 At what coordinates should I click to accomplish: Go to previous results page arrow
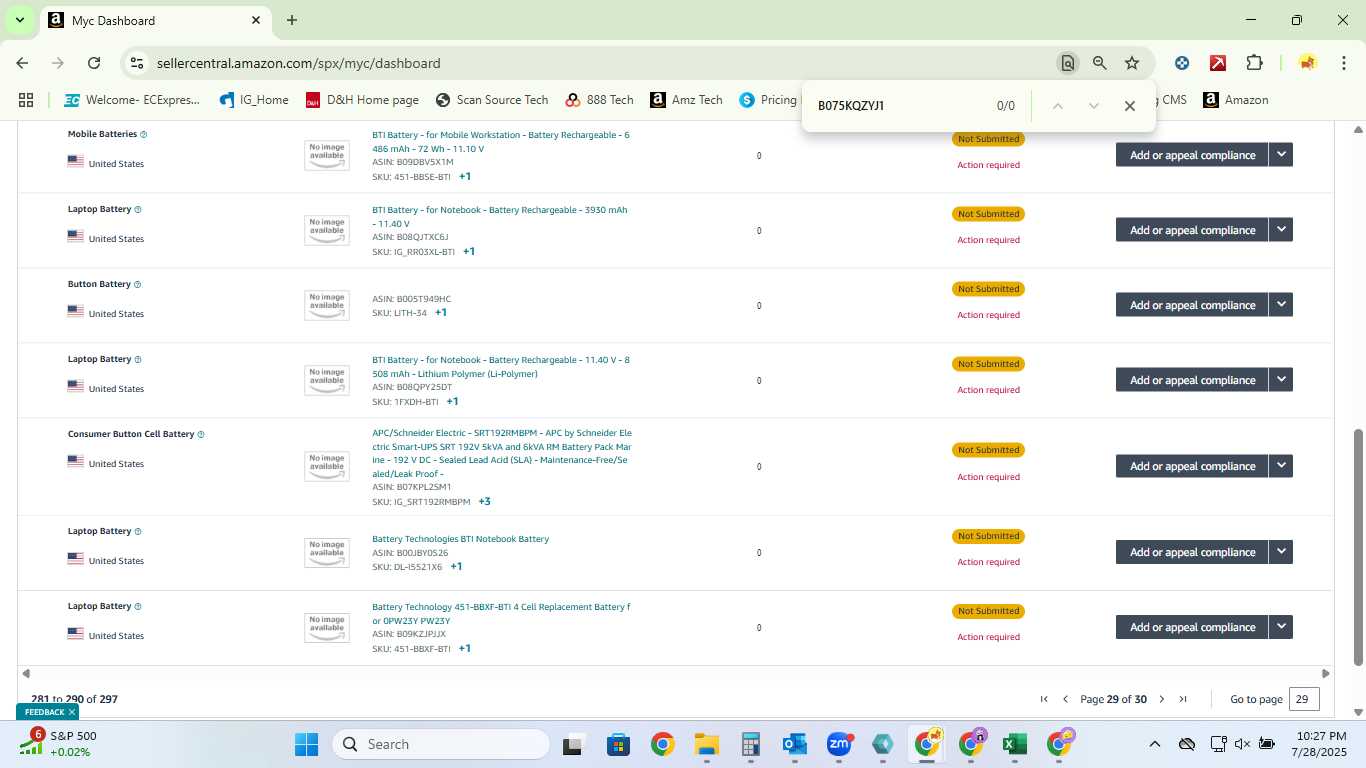pyautogui.click(x=1065, y=699)
